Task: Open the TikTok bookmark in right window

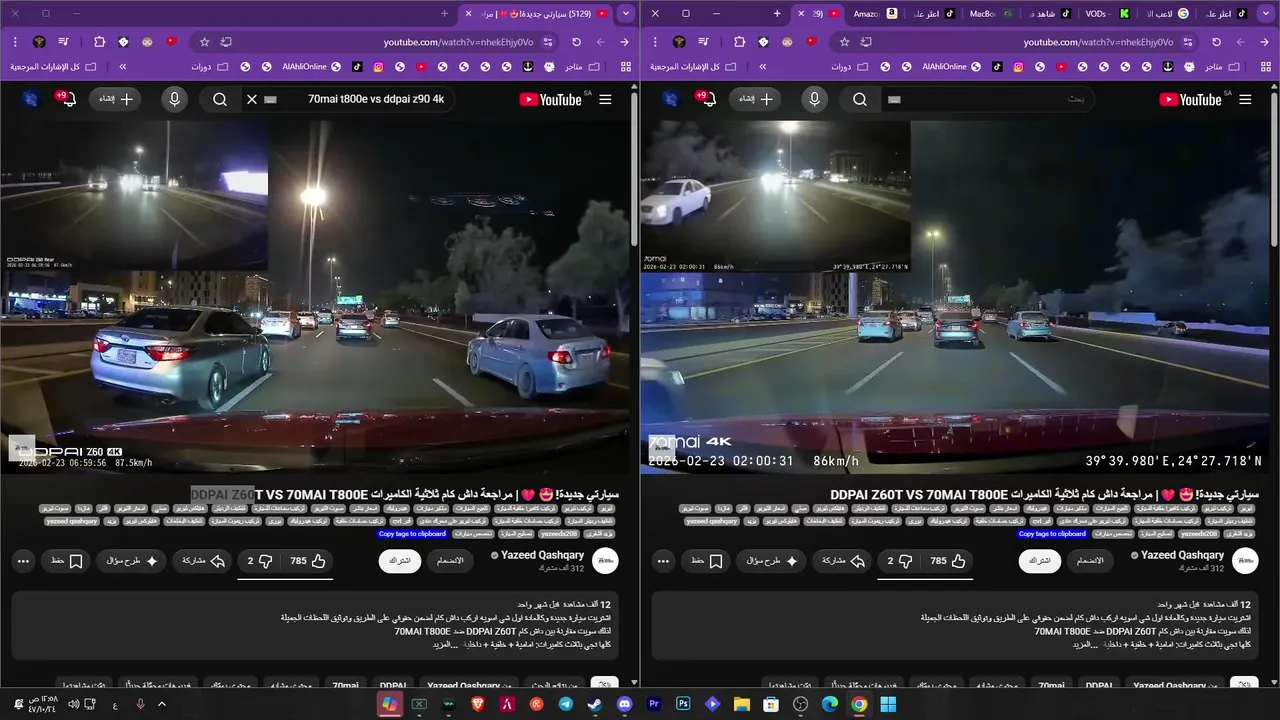Action: 997,67
